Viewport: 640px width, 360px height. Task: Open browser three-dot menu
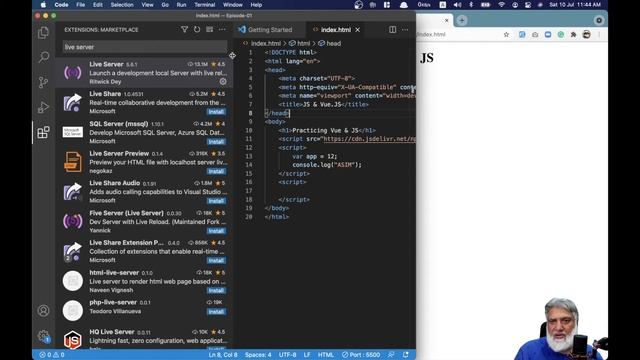(599, 35)
